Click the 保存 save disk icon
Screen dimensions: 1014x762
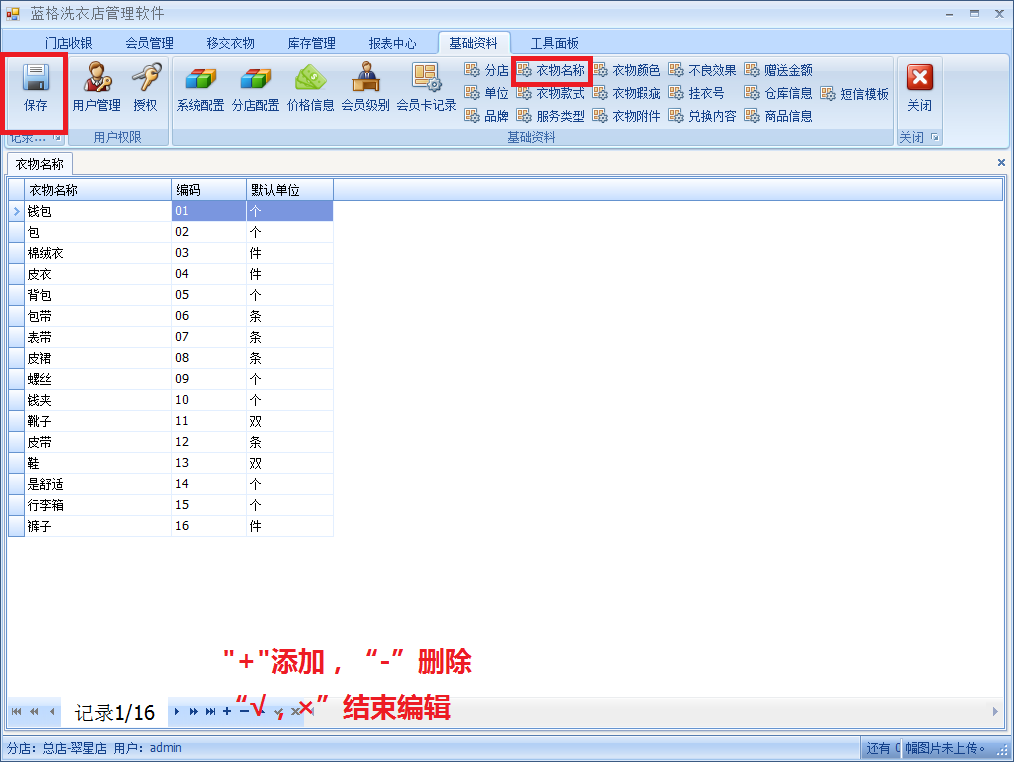pos(36,78)
